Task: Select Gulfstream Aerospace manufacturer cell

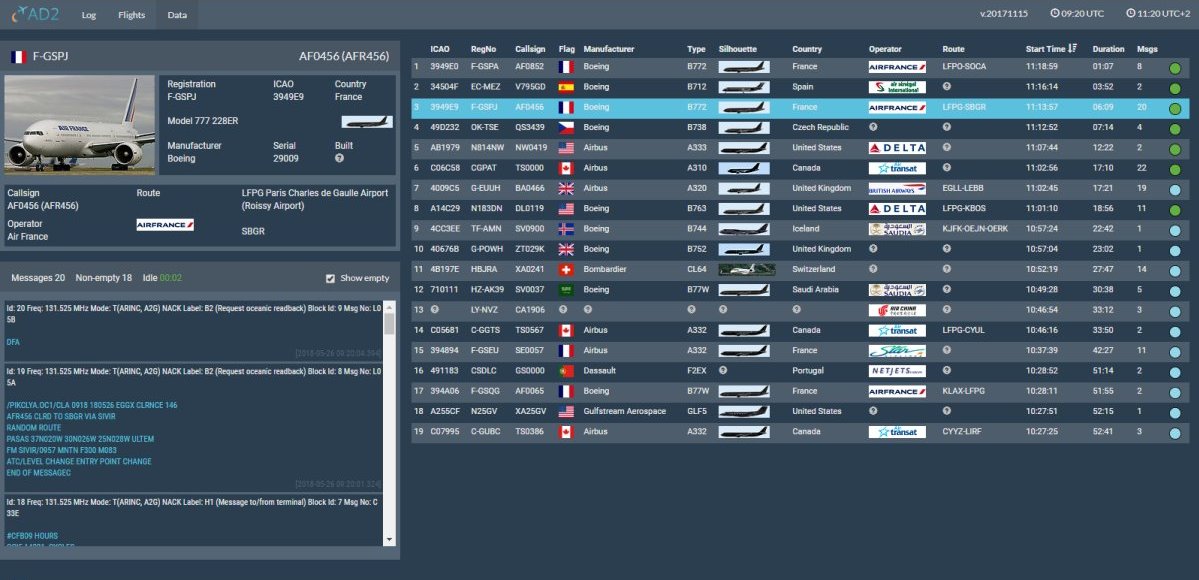Action: 624,411
